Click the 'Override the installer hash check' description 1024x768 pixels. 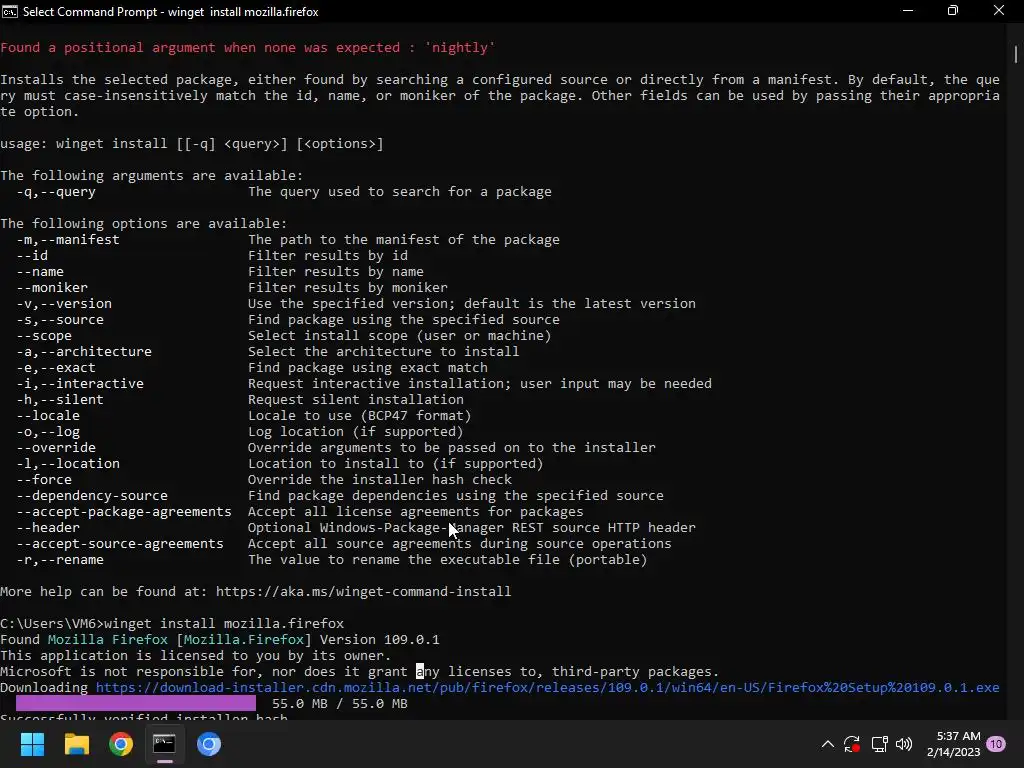[379, 479]
